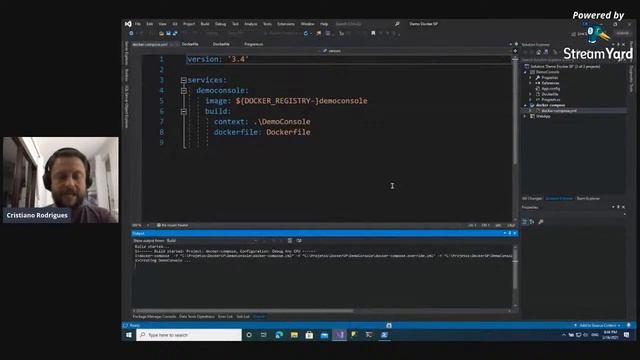640x360 pixels.
Task: Open the Tools menu
Action: pyautogui.click(x=267, y=24)
